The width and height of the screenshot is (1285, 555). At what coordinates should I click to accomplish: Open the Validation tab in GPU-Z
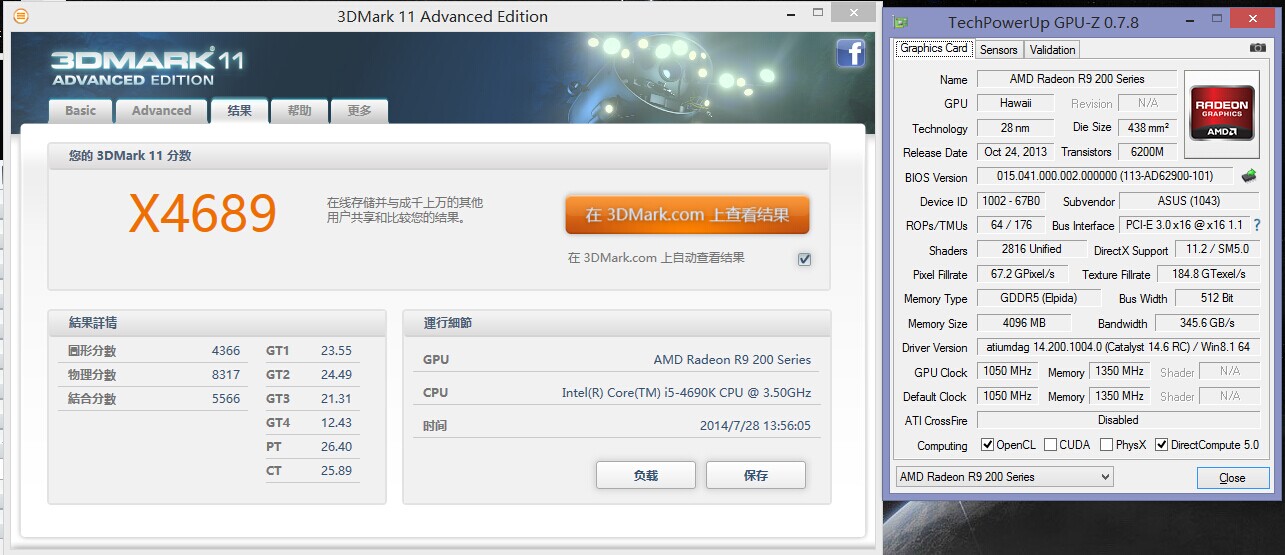pos(1052,49)
